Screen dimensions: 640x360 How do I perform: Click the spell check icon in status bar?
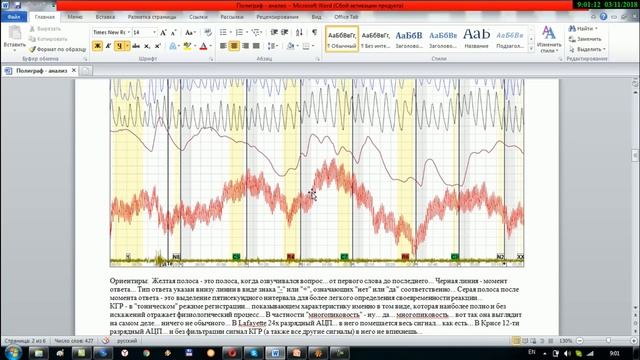106,340
